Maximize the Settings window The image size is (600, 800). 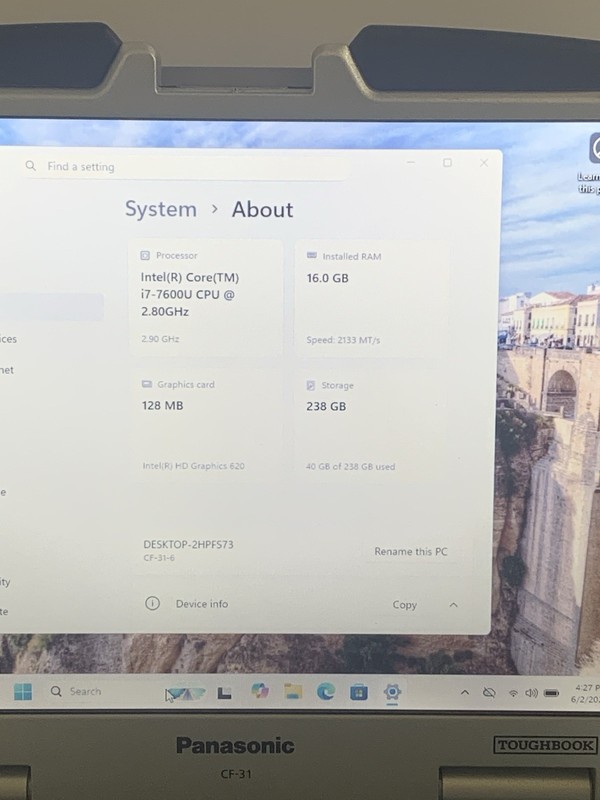coord(447,163)
